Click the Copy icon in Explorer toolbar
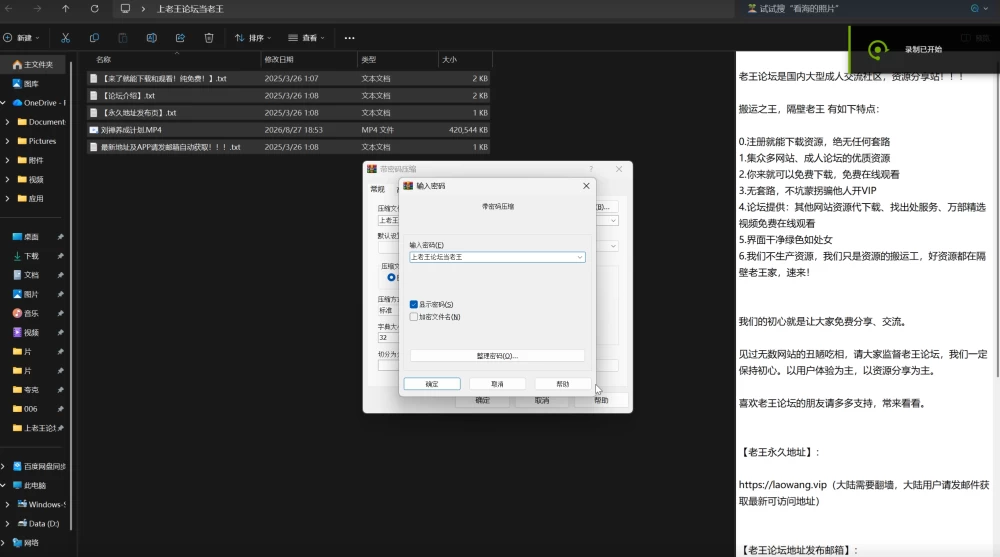This screenshot has width=1000, height=557. pos(94,38)
